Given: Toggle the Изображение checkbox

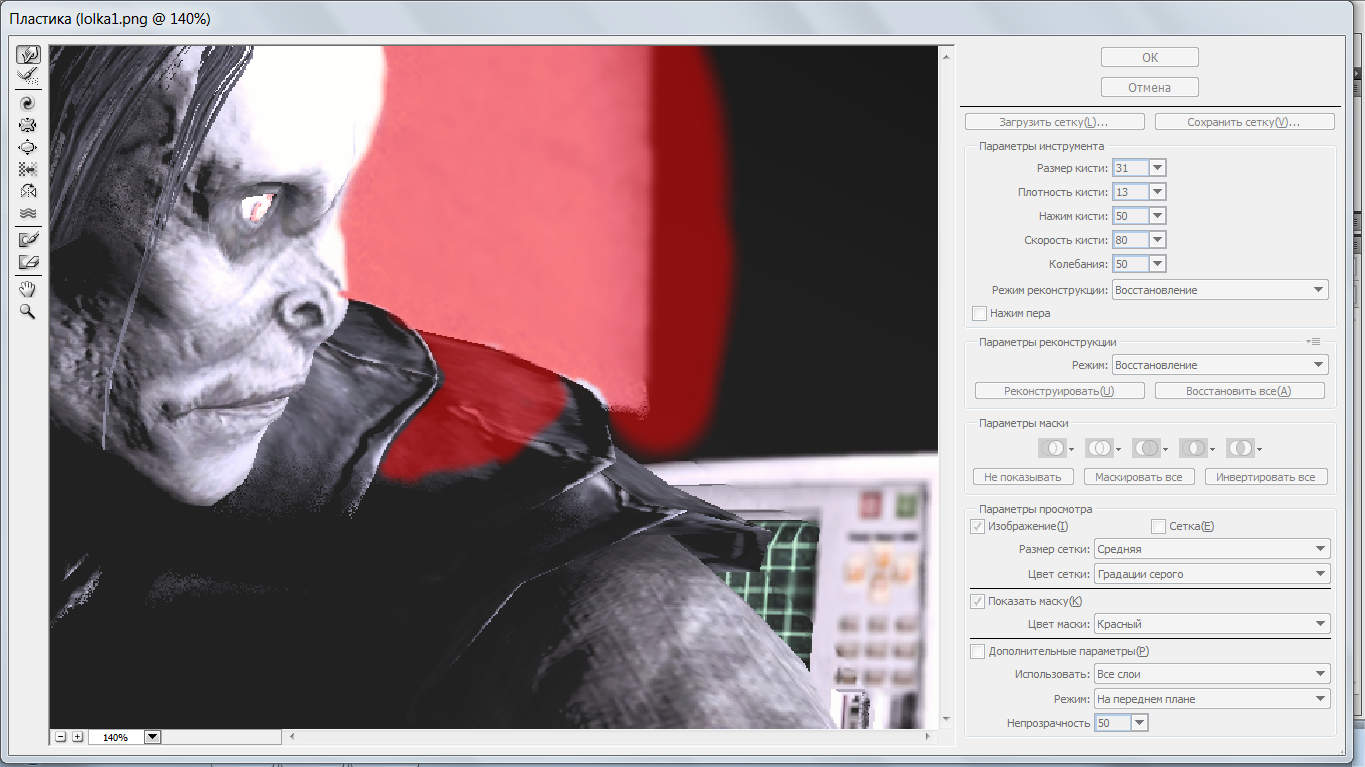Looking at the screenshot, I should point(977,526).
